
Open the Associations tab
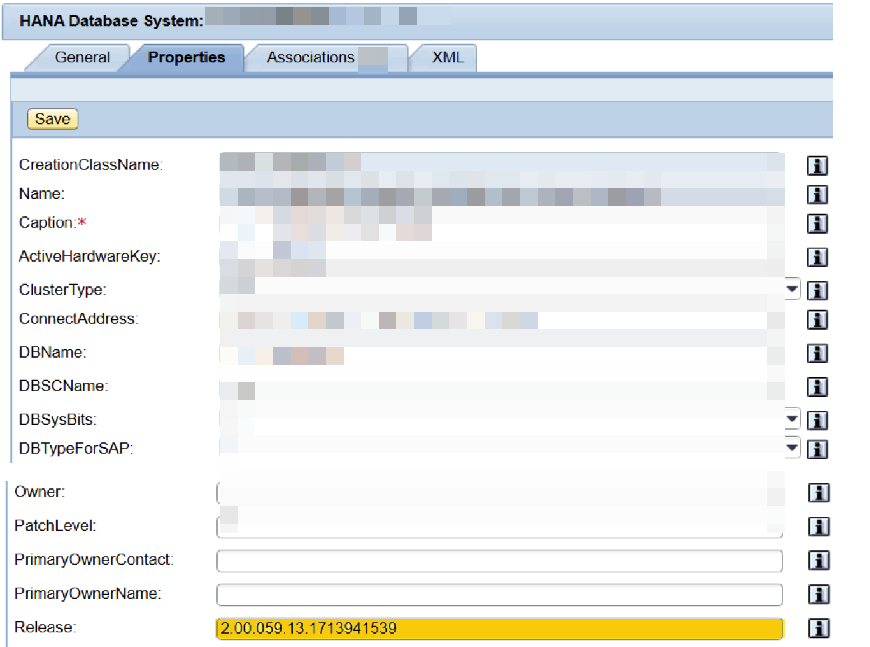[326, 58]
